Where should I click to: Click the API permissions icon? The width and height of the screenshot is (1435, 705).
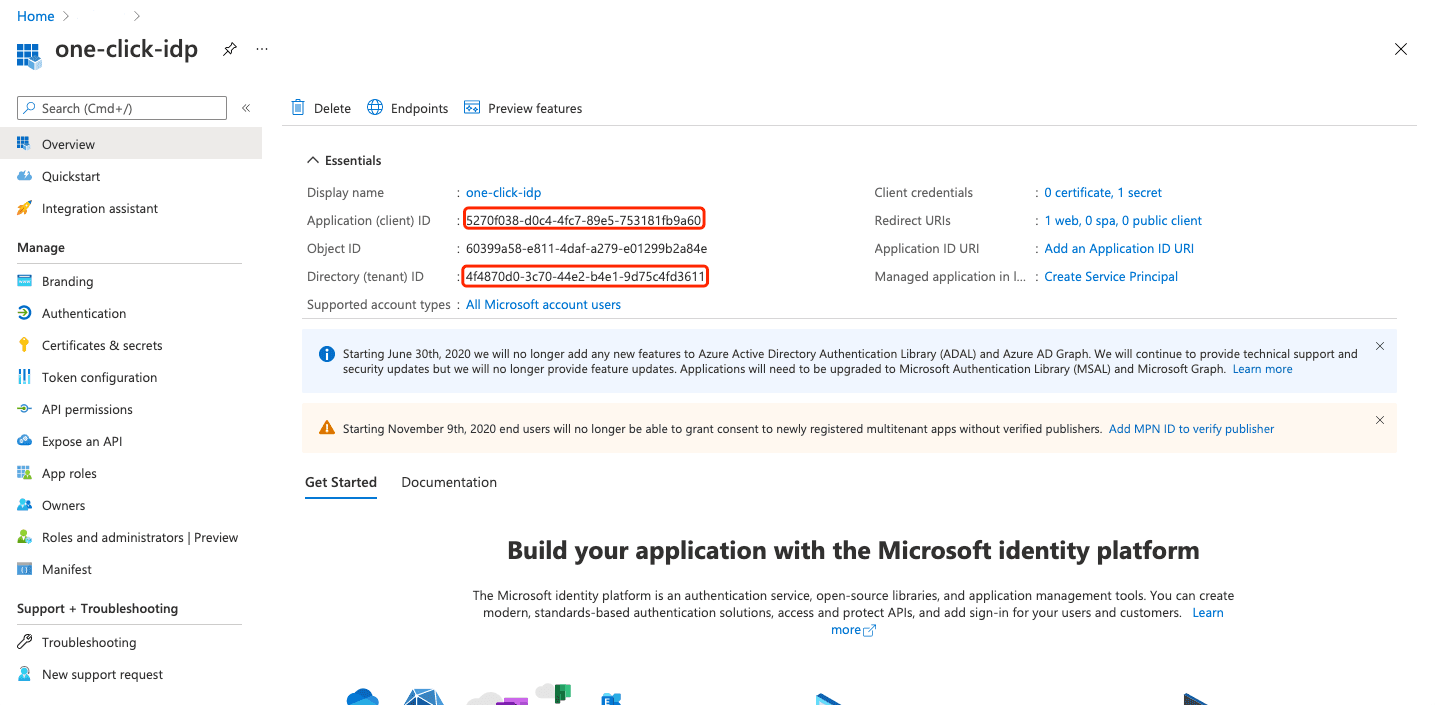(25, 409)
